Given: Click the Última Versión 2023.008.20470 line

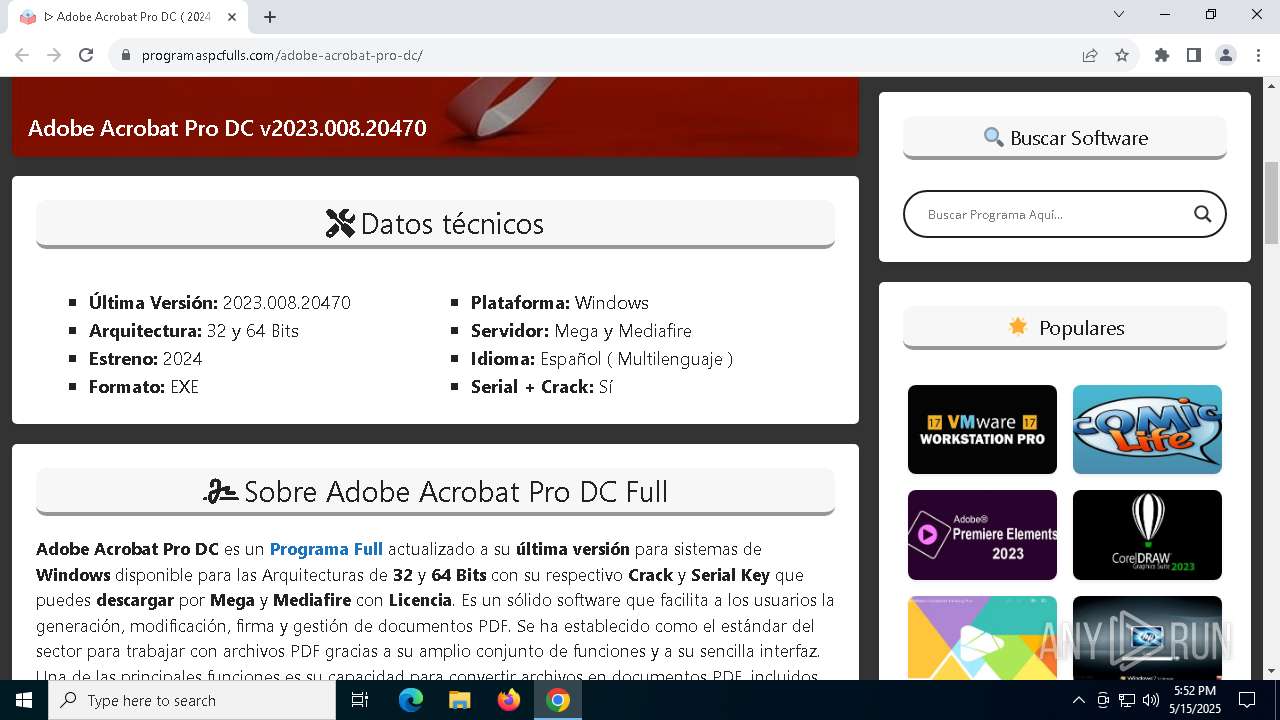Looking at the screenshot, I should (220, 303).
